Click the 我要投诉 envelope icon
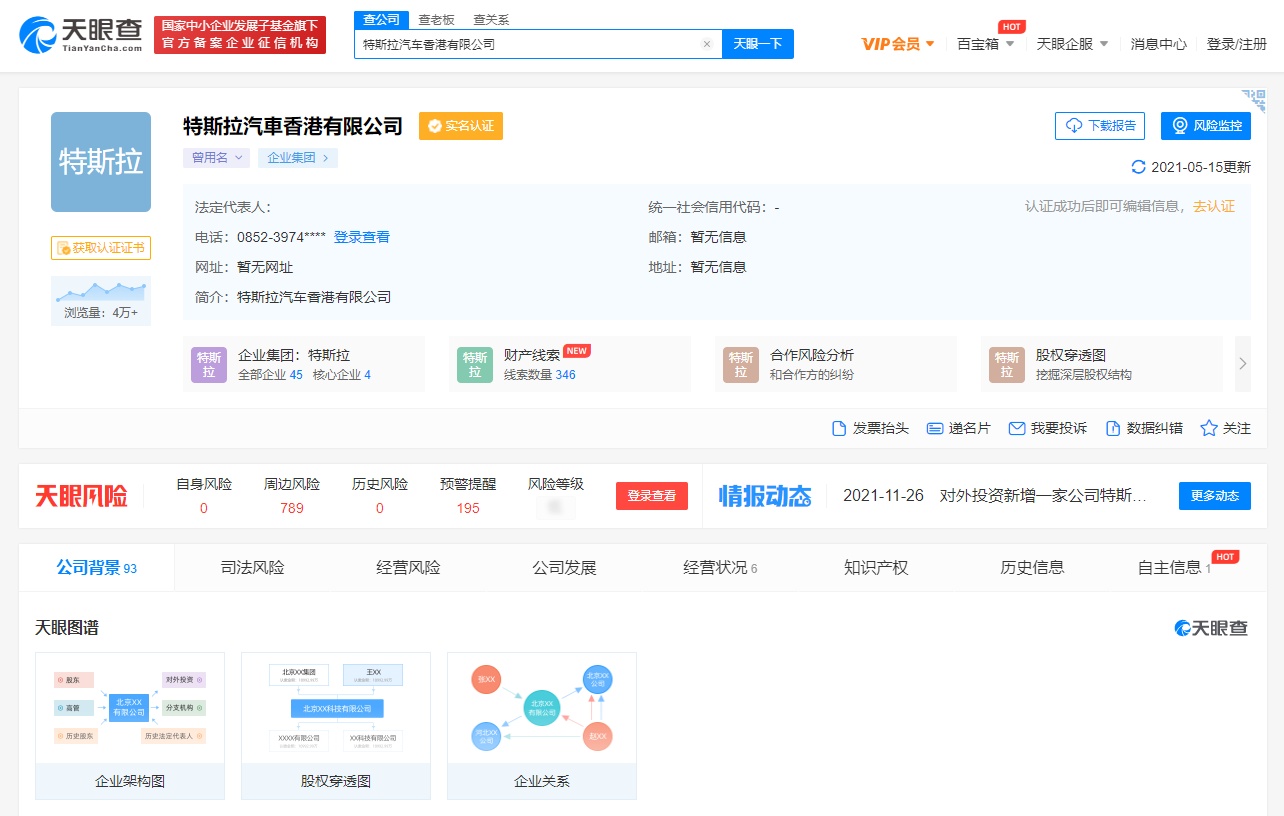This screenshot has width=1284, height=816. 1017,428
